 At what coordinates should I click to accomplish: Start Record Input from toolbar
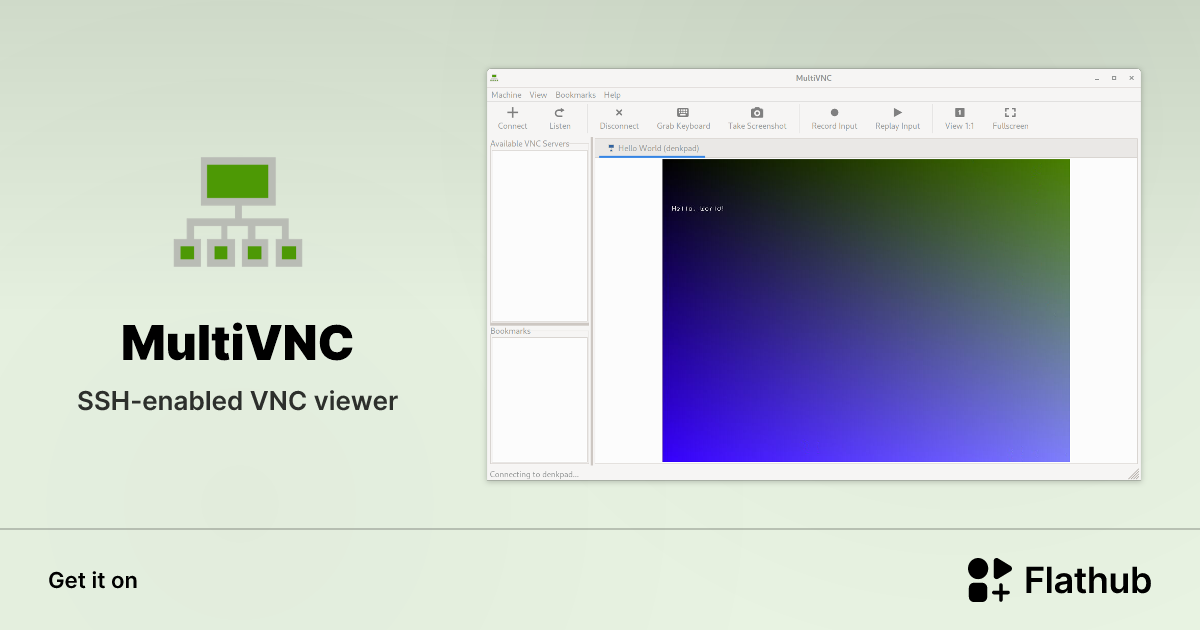[x=834, y=113]
